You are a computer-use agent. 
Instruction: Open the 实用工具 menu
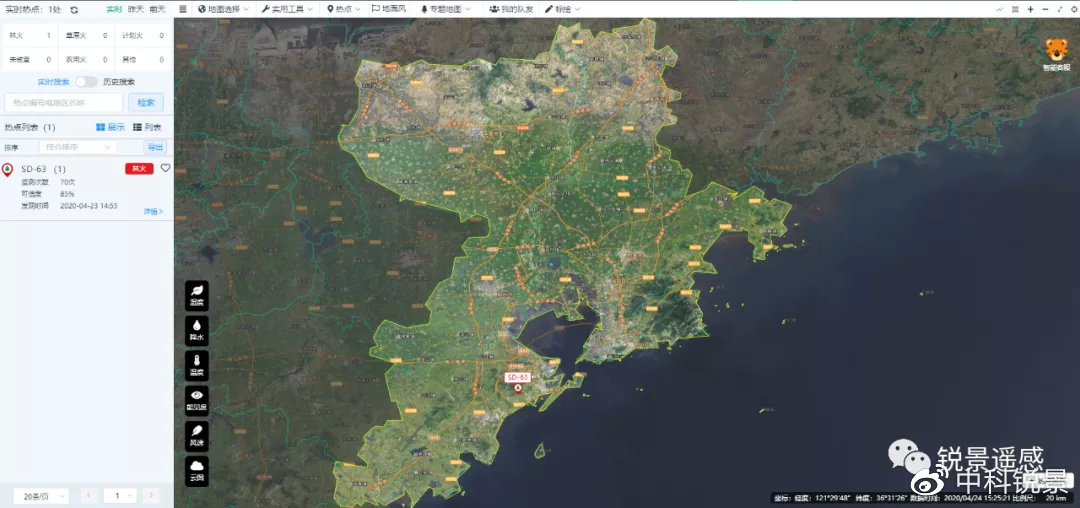pos(286,9)
